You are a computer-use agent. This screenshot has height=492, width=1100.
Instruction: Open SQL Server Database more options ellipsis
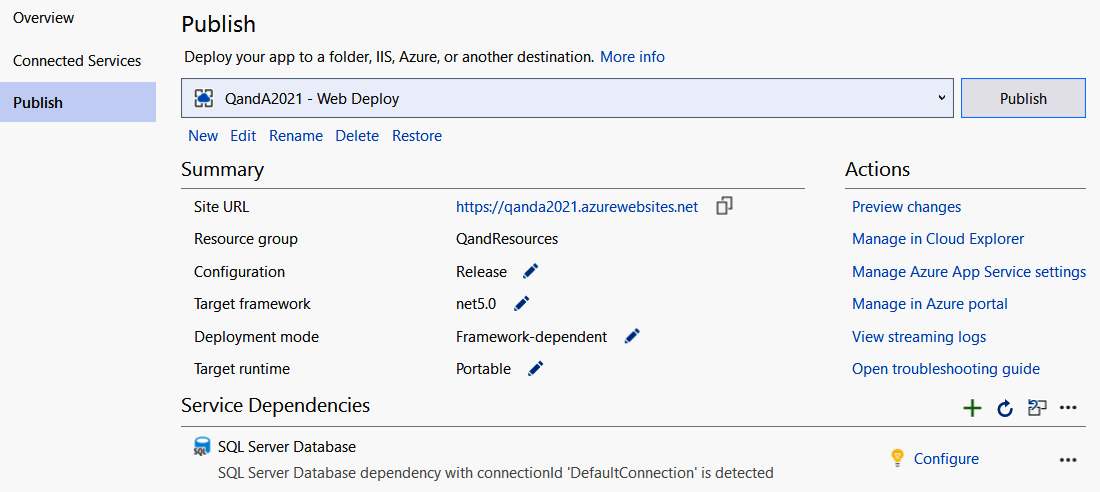tap(1068, 460)
